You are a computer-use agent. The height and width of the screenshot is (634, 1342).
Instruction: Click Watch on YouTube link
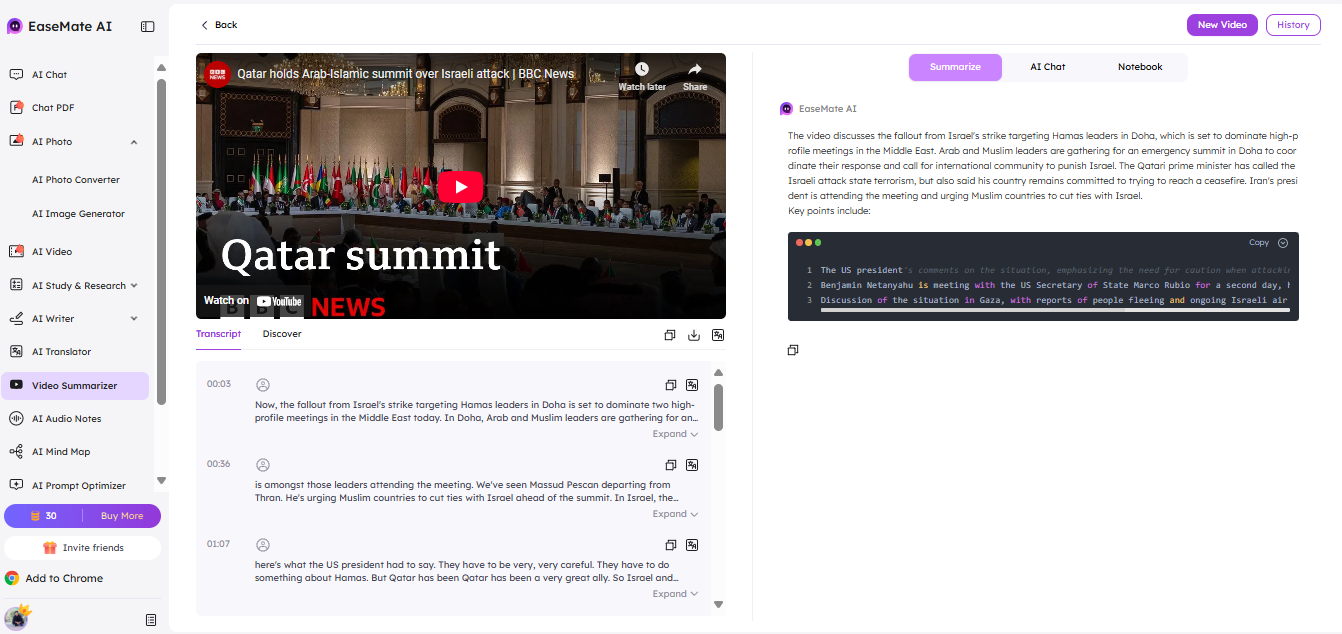[253, 301]
